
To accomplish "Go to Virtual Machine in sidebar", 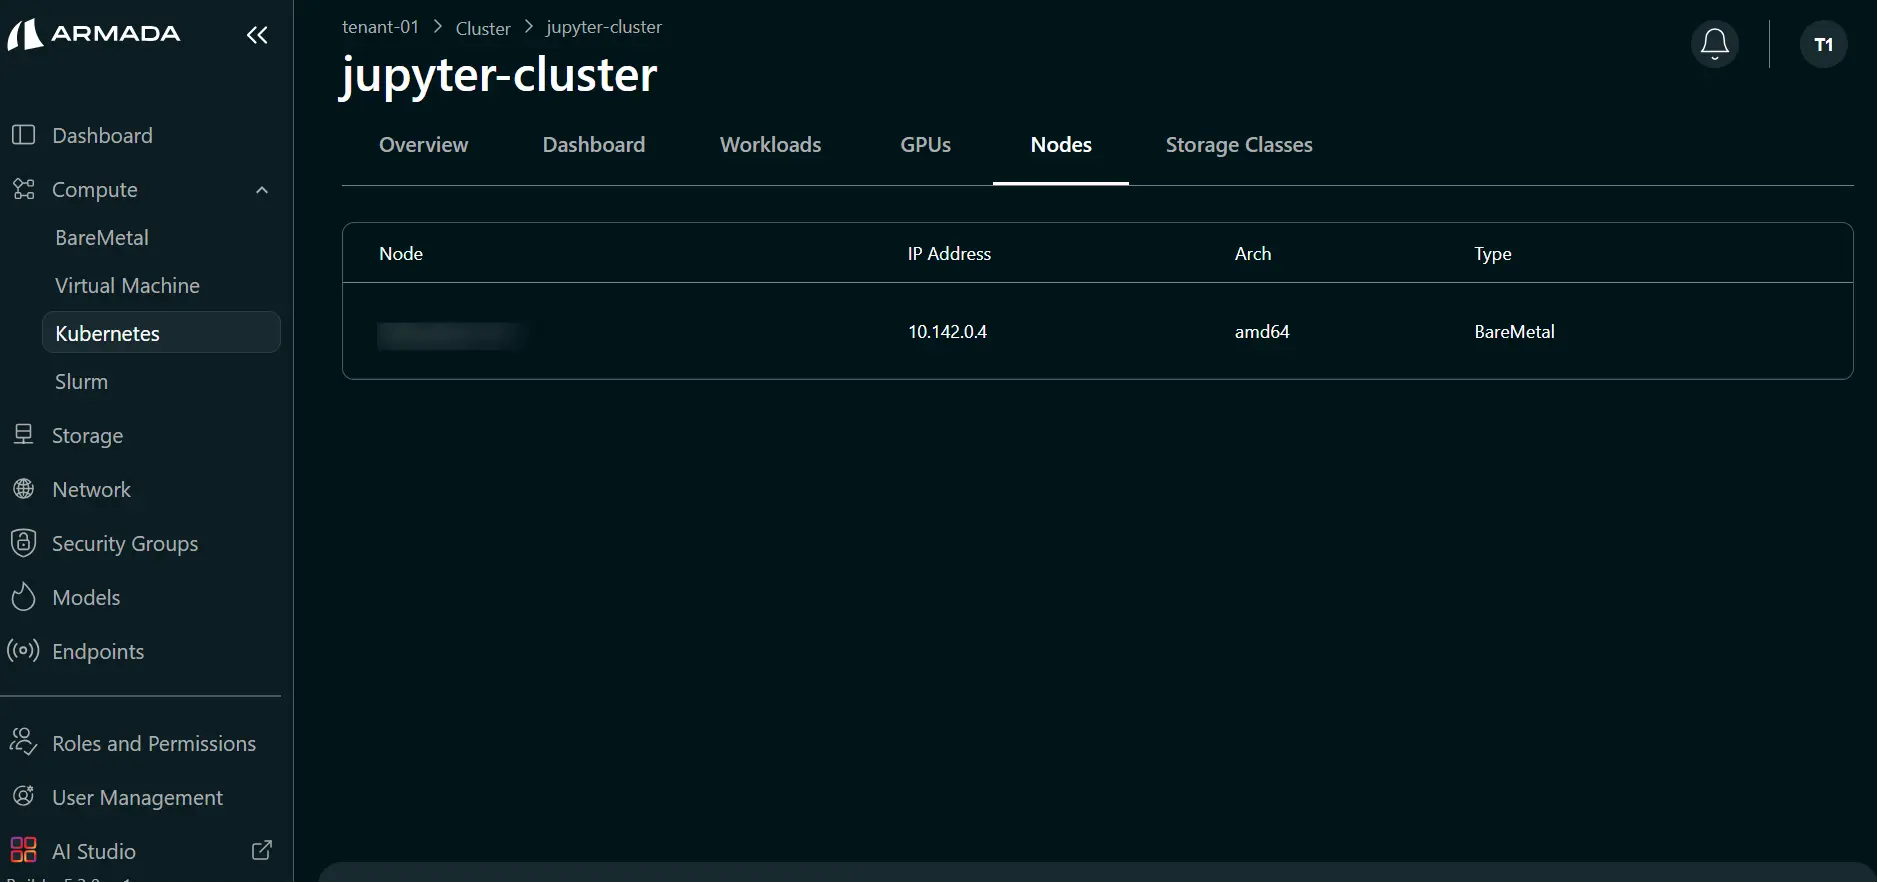I will [128, 286].
